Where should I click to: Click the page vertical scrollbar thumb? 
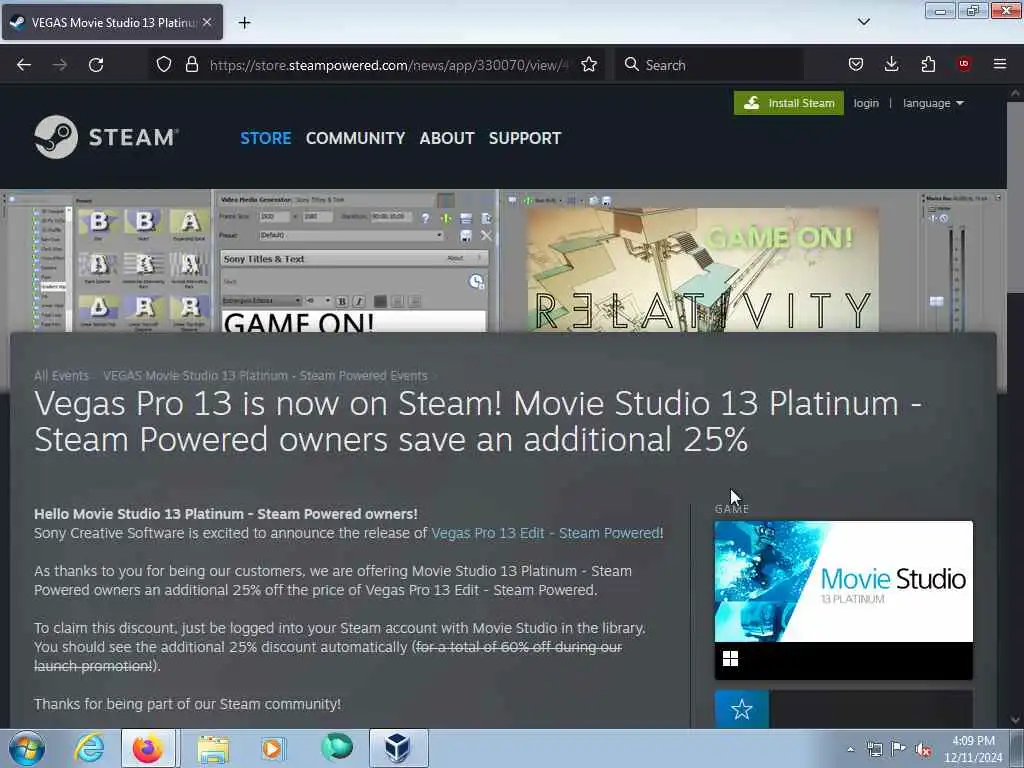tap(1015, 196)
